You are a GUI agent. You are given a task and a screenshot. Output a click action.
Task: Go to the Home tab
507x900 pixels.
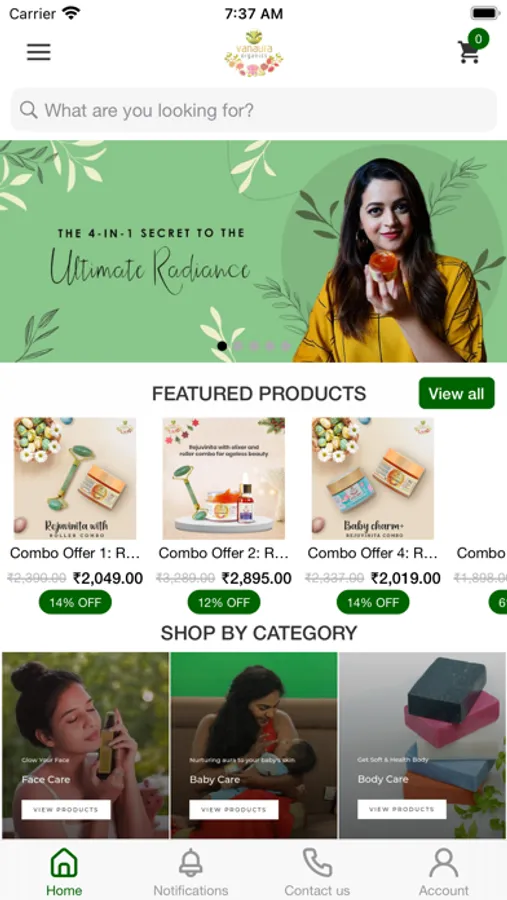(64, 871)
